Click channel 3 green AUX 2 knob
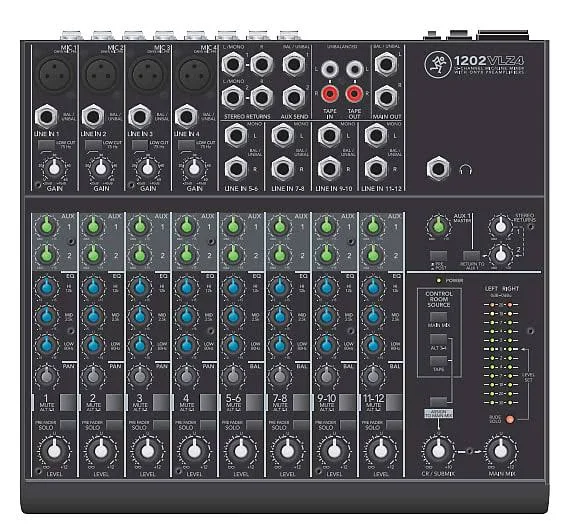The image size is (578, 532). 140,255
